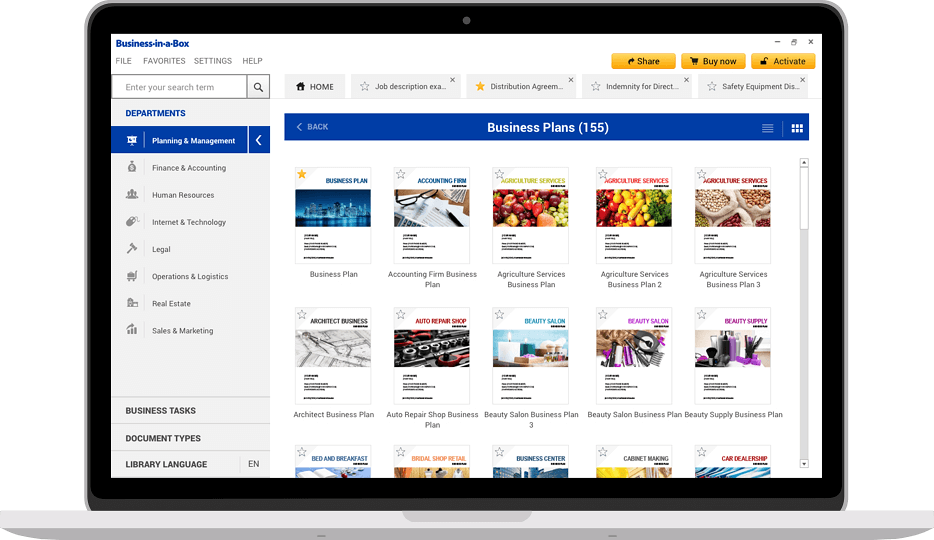Close the Job description tab
934x540 pixels.
pyautogui.click(x=452, y=80)
